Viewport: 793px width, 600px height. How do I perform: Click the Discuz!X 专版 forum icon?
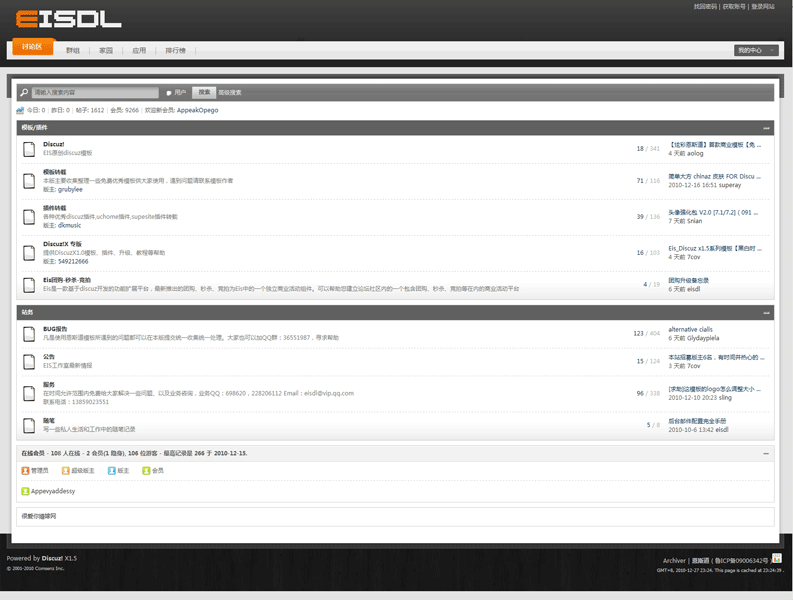(29, 252)
